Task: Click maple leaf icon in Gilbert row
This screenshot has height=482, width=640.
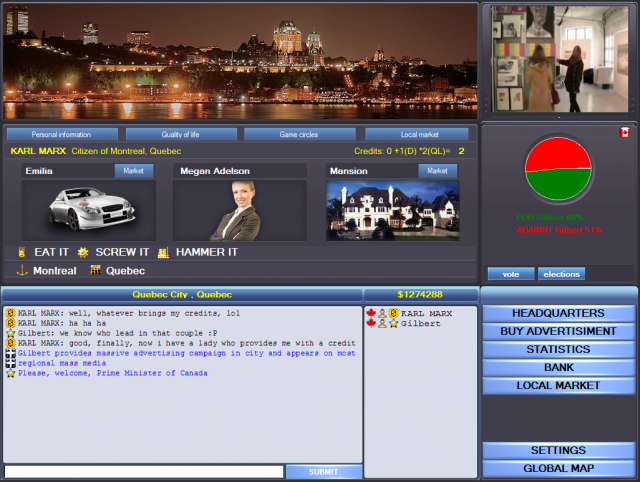Action: [371, 323]
